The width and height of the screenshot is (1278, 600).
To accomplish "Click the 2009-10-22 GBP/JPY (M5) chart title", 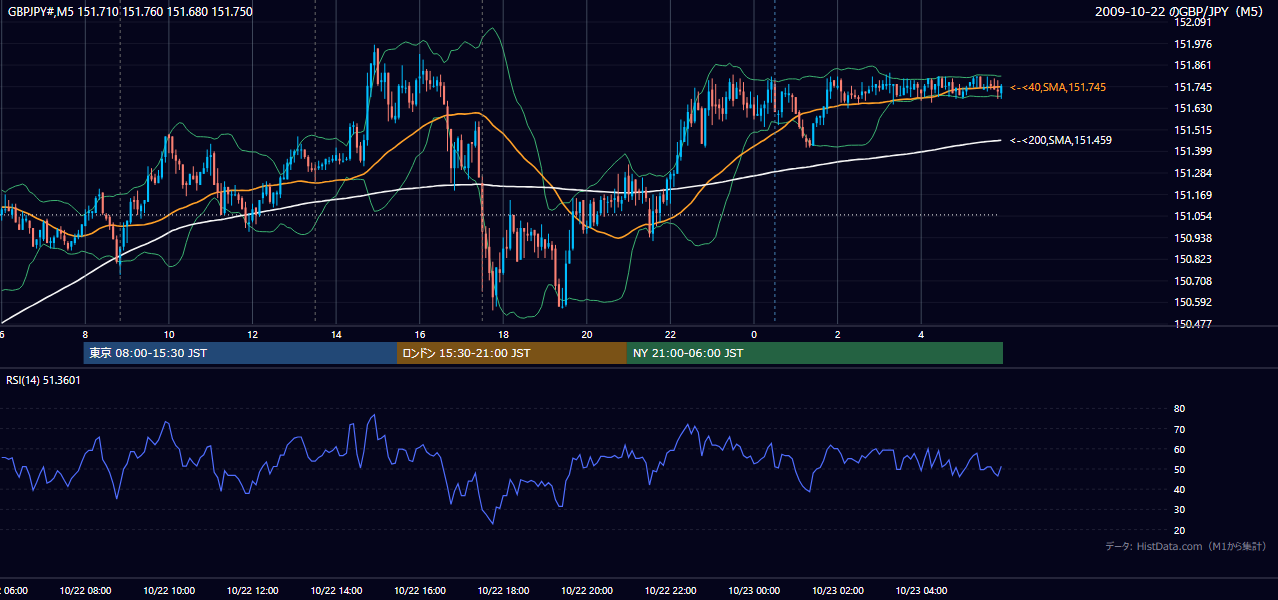I will tap(1180, 12).
